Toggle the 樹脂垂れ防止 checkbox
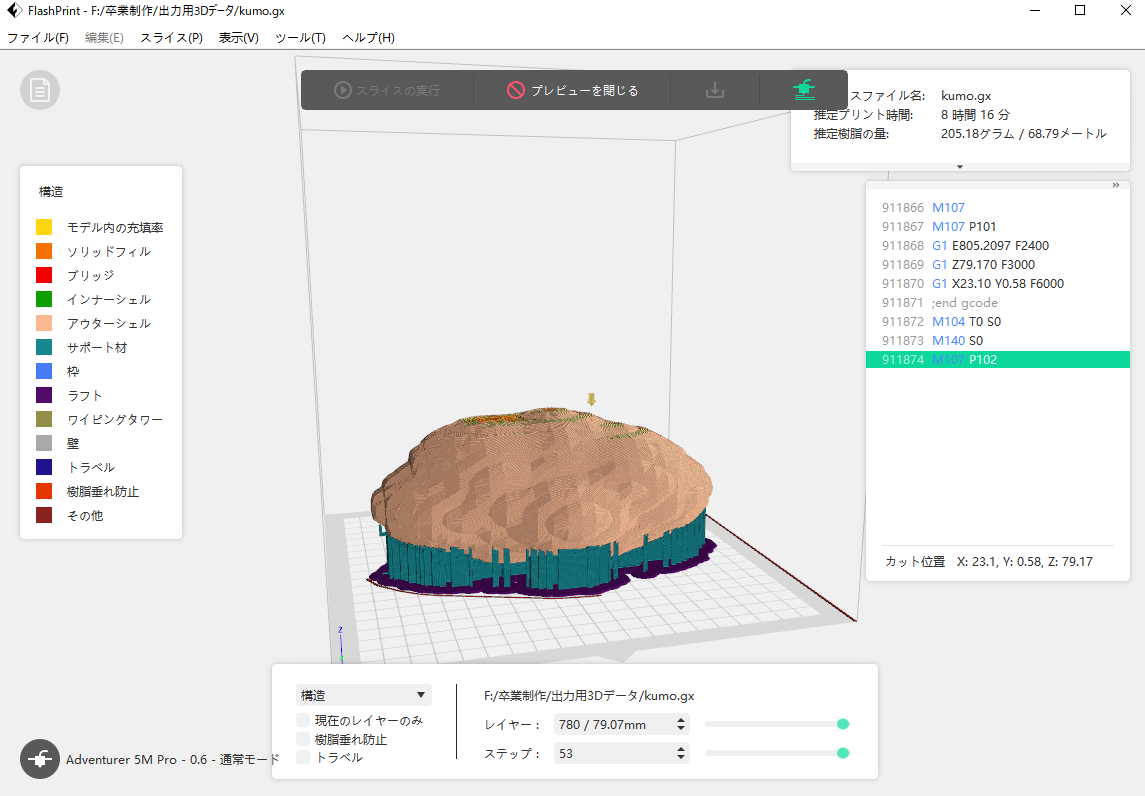 click(x=303, y=740)
